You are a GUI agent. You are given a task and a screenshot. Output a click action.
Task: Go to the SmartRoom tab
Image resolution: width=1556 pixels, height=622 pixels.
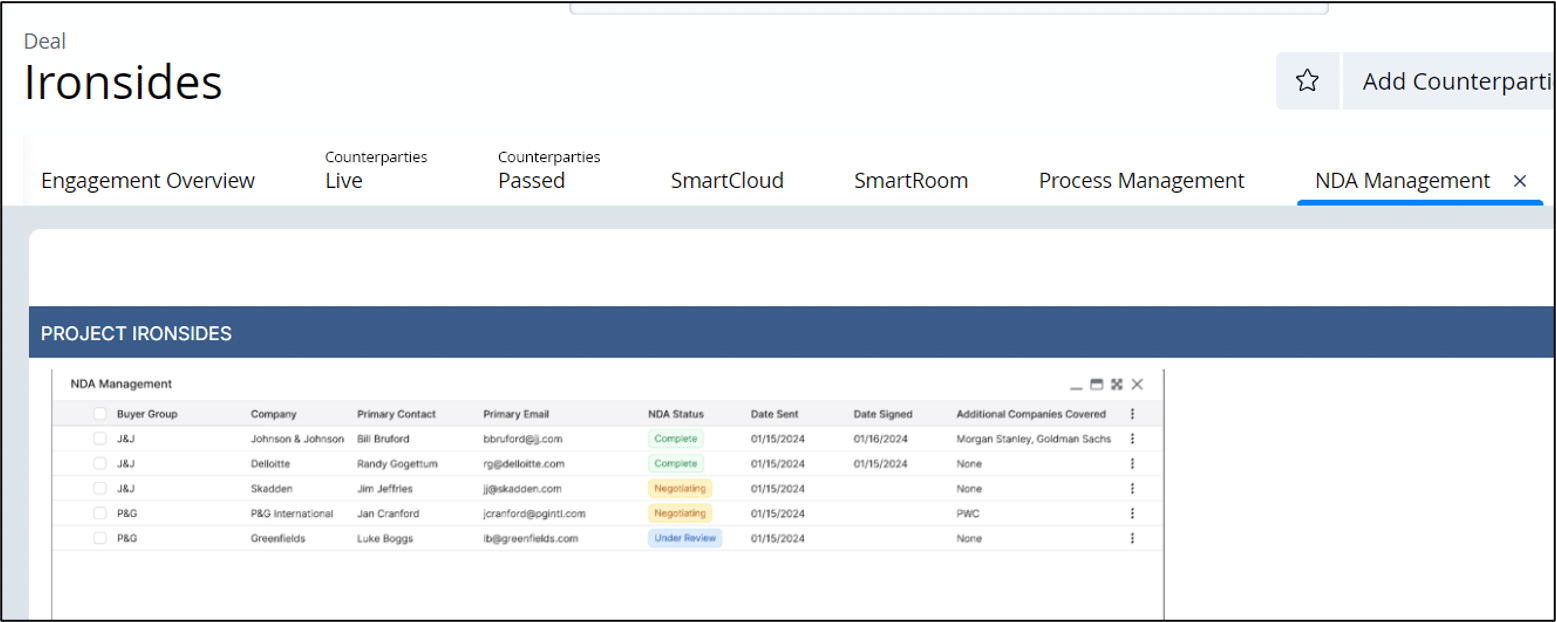(x=910, y=181)
